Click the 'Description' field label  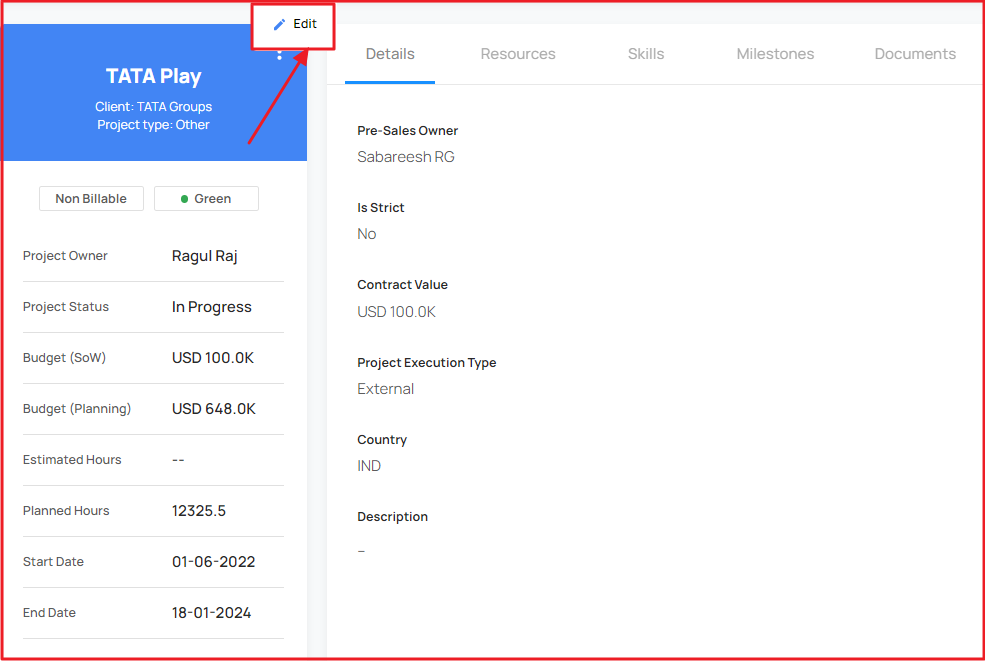(x=393, y=517)
